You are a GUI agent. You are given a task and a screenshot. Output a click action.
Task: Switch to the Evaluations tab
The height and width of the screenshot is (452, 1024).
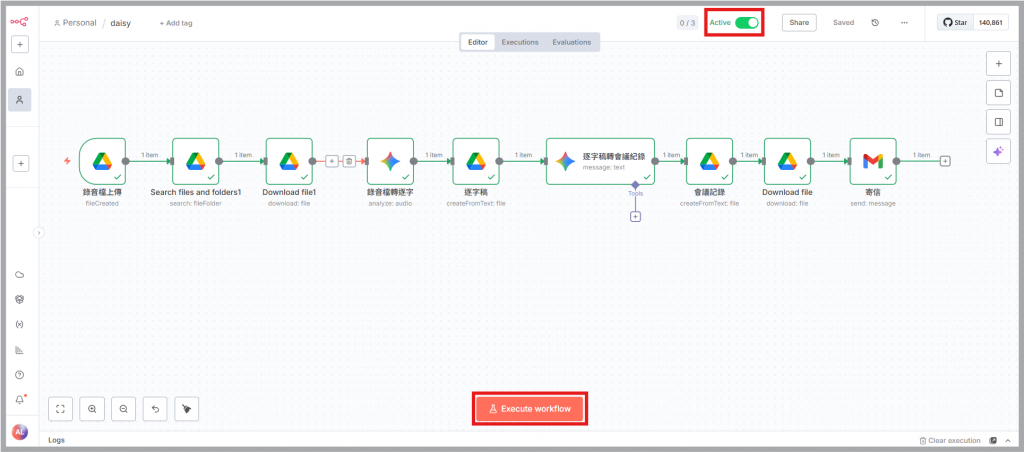571,42
